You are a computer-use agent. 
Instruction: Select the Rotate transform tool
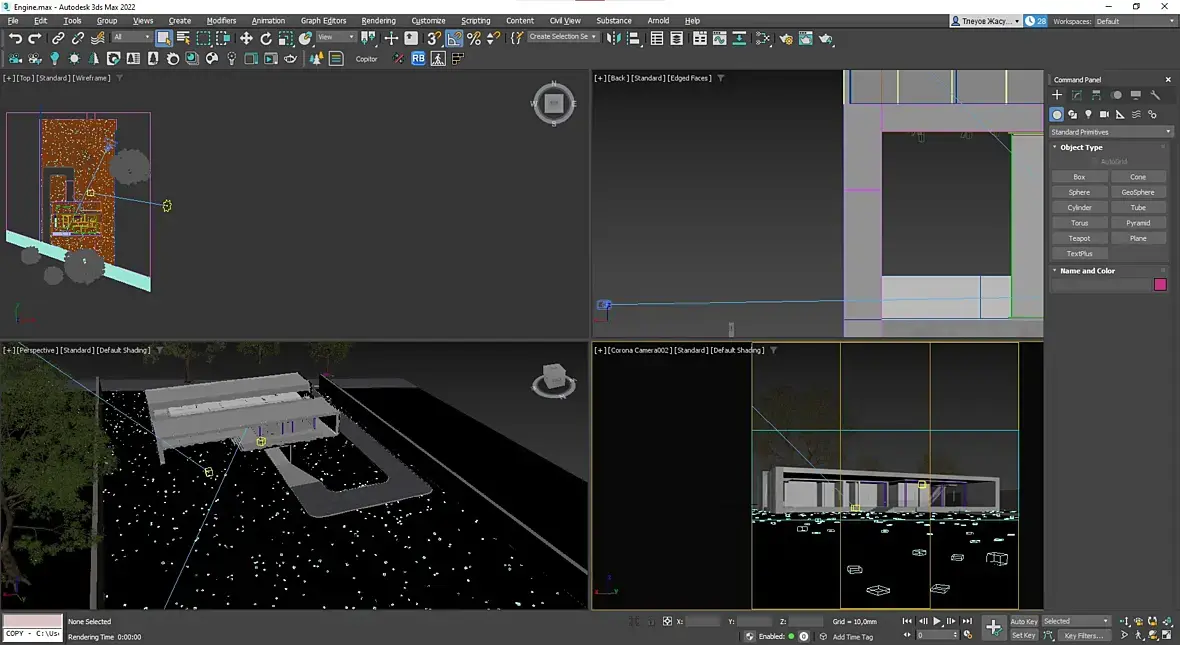click(266, 38)
